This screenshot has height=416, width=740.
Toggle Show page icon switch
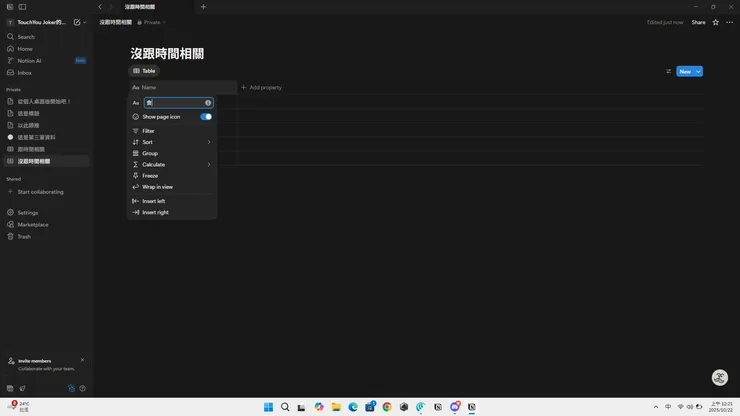tap(206, 117)
